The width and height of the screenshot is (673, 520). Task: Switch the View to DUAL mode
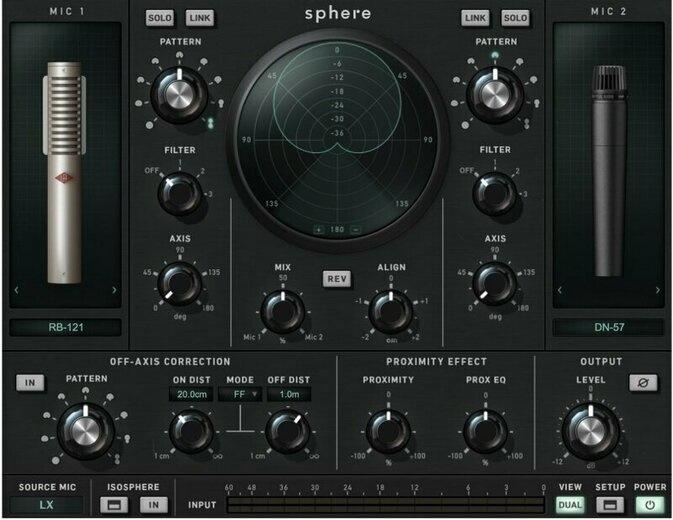pos(570,505)
